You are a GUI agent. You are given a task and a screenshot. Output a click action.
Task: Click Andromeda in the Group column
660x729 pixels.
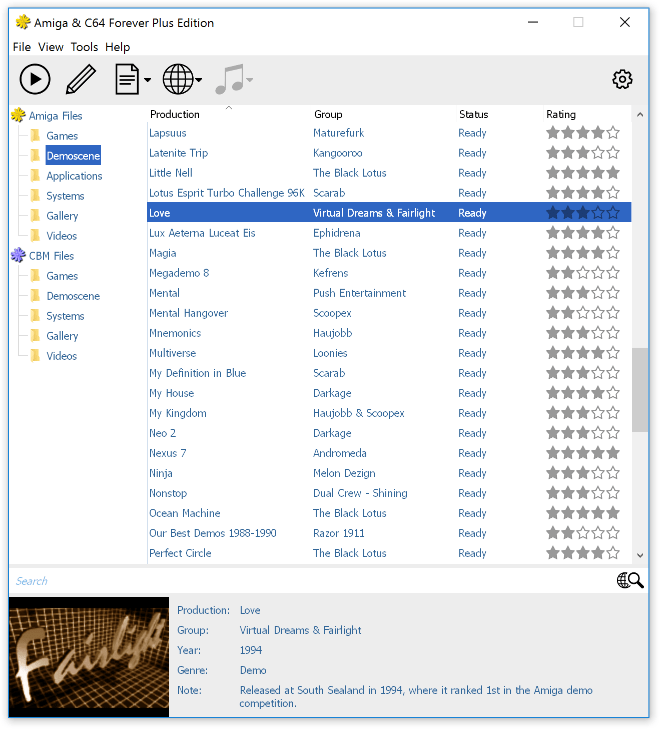click(x=340, y=453)
